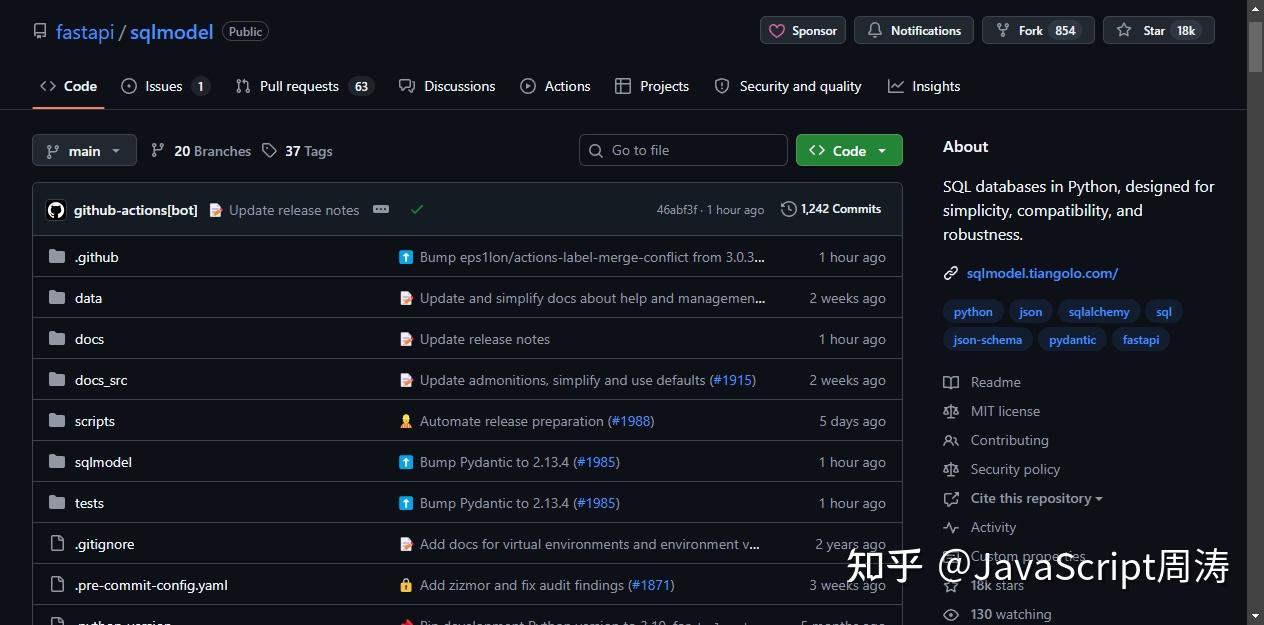The height and width of the screenshot is (625, 1264).
Task: Open the scripts folder
Action: coord(95,421)
